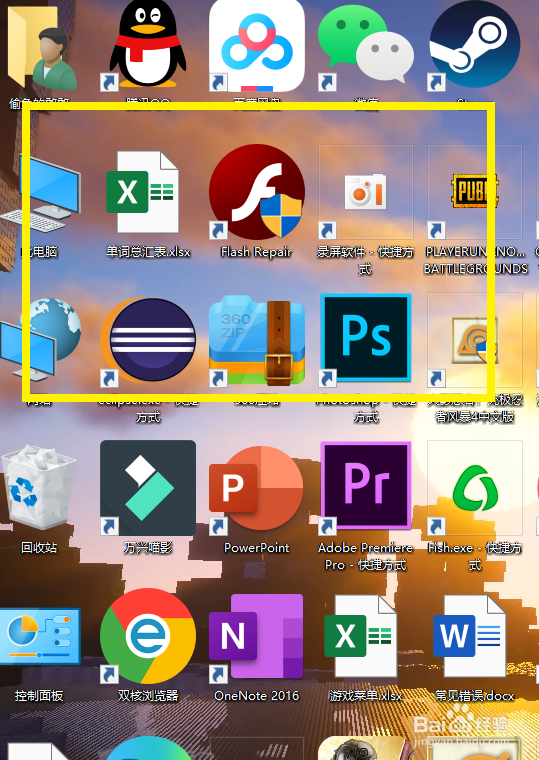Click the 单词总汇表.xlsx filename label
539x760 pixels.
148,252
